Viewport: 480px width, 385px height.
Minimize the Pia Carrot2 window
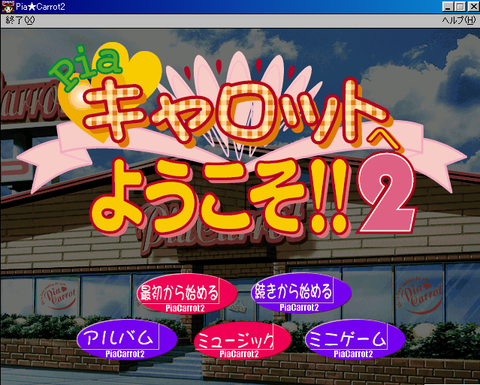tap(448, 7)
